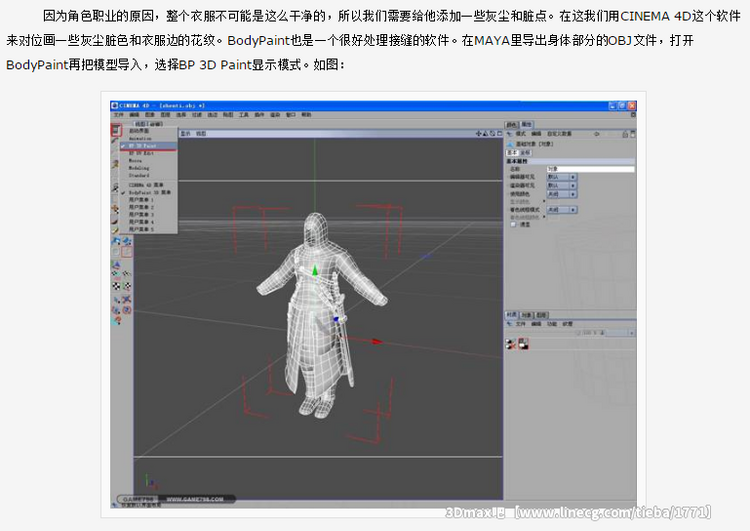750x531 pixels.
Task: Select the material thumbnail with red X
Action: click(x=511, y=343)
